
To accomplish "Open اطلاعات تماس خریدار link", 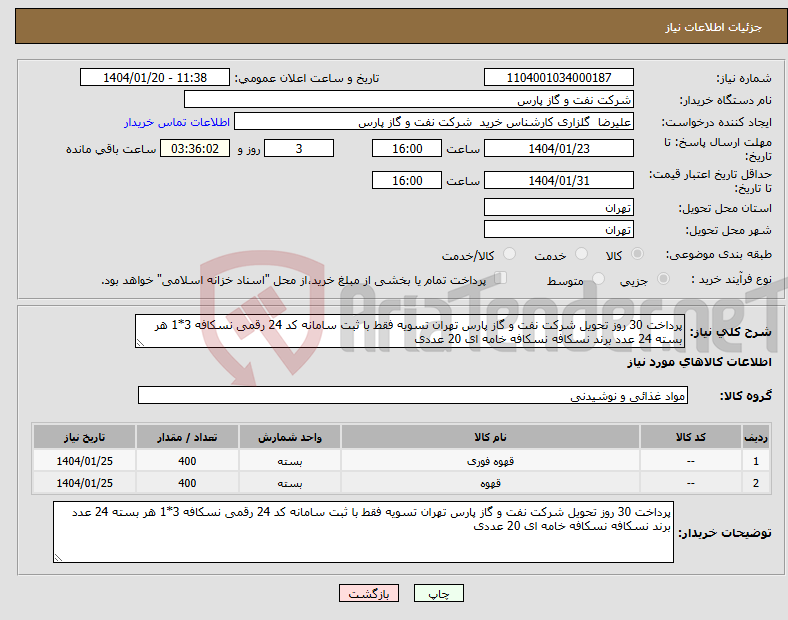I will point(177,122).
